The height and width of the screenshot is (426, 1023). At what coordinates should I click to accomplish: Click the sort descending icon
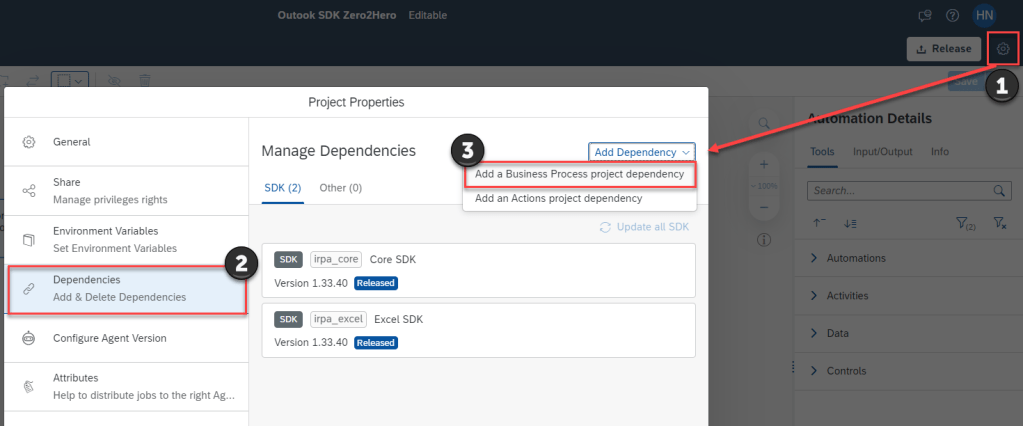click(x=849, y=224)
